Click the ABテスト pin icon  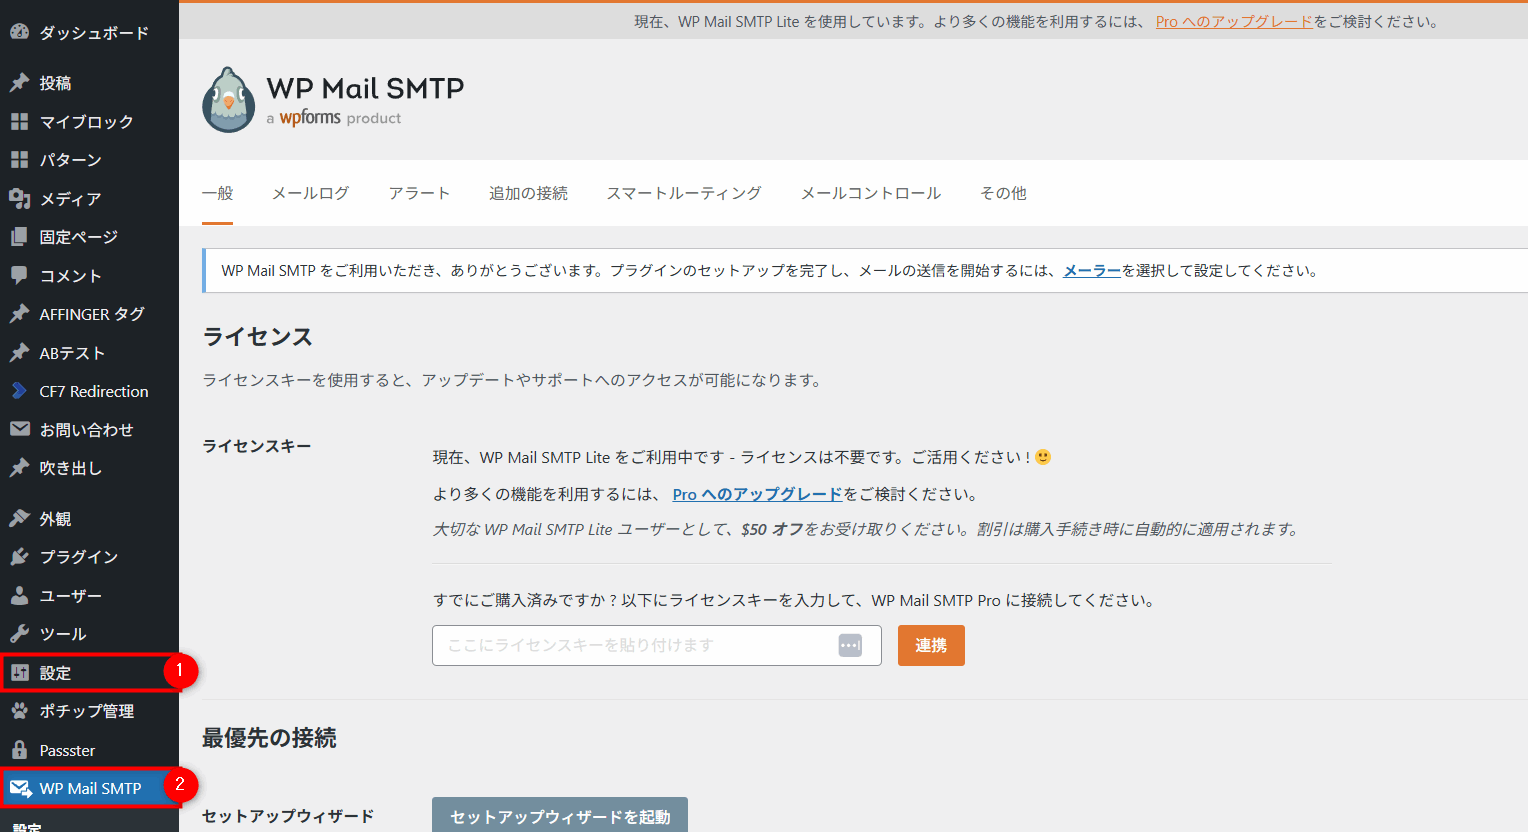tap(19, 352)
